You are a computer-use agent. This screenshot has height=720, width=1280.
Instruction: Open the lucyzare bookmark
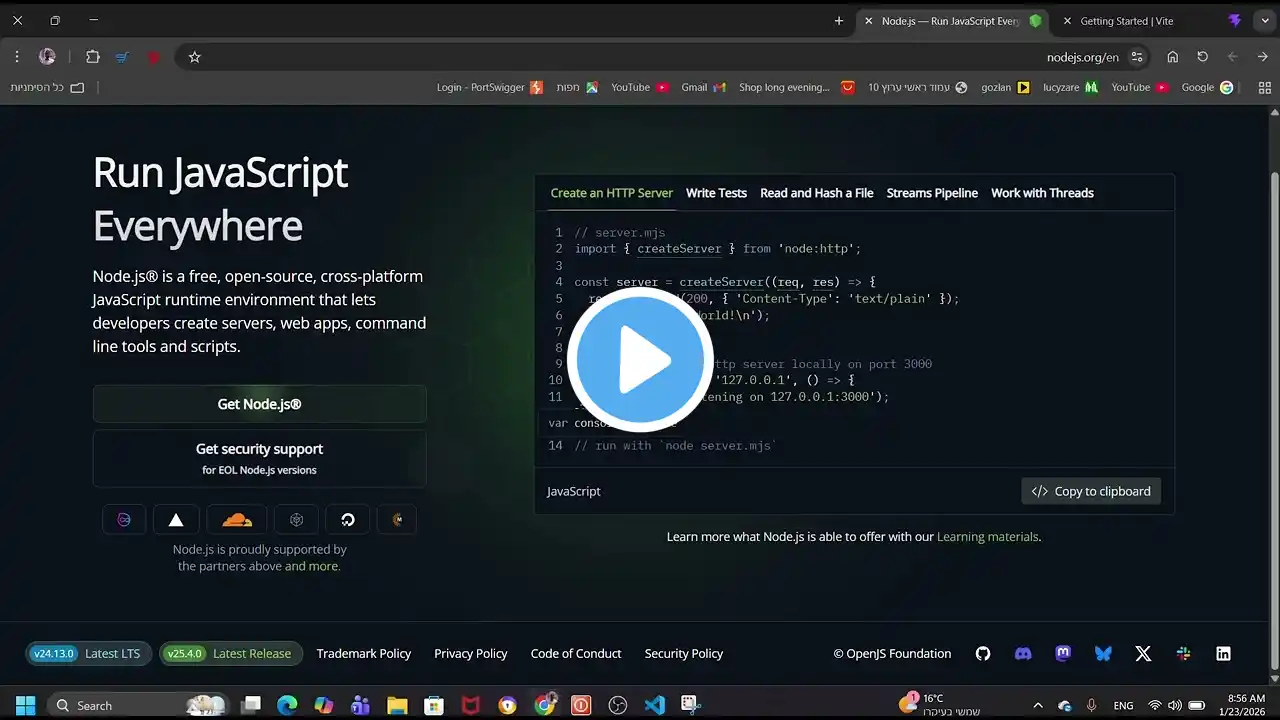[1070, 87]
